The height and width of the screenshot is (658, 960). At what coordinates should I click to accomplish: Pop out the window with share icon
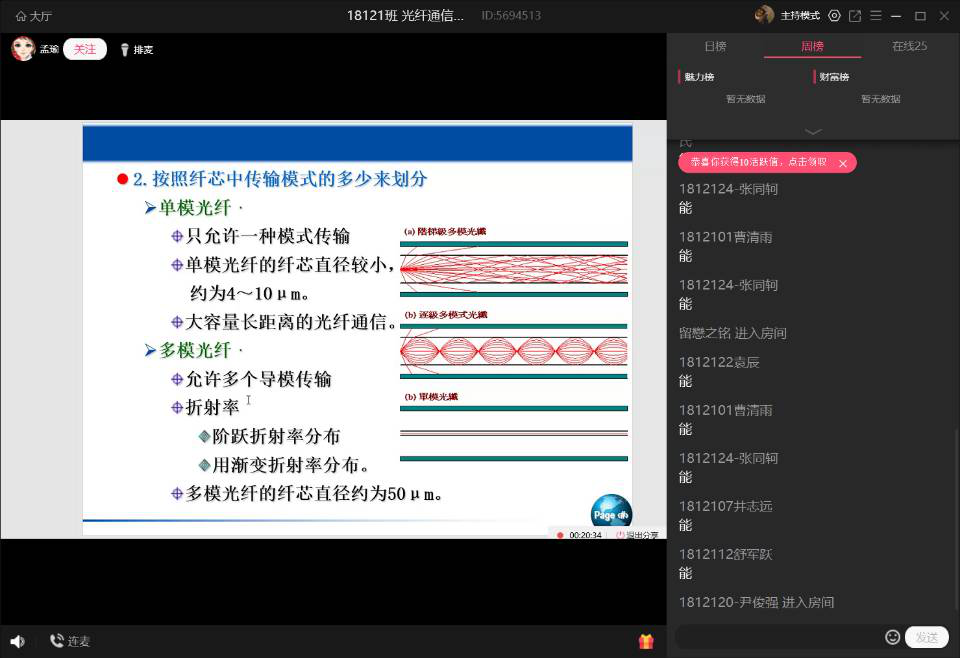pos(855,16)
